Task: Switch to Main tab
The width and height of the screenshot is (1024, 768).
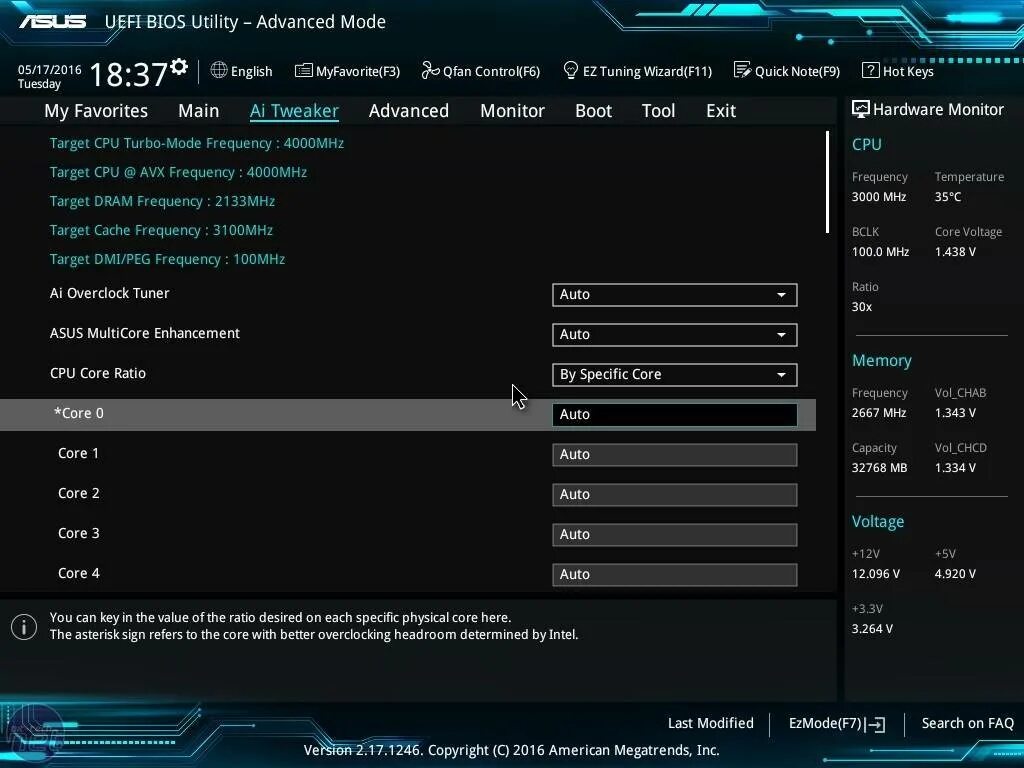Action: [199, 110]
